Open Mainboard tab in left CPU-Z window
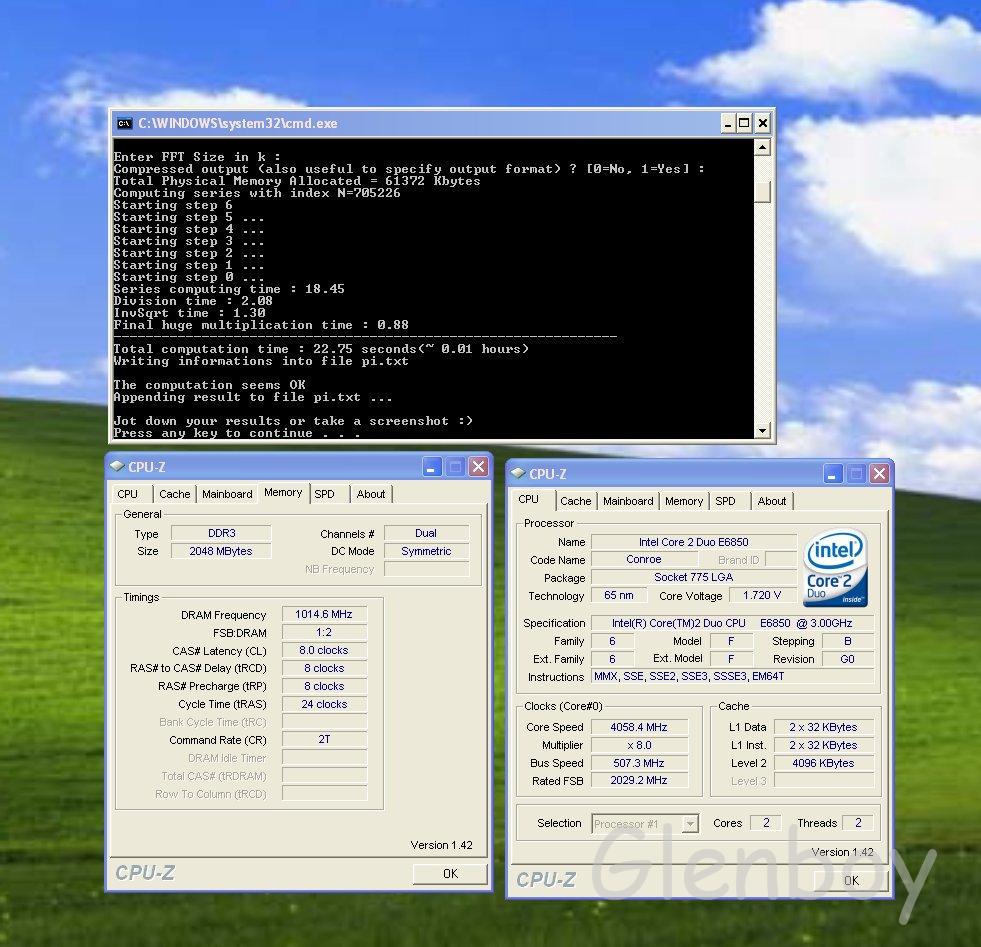 pos(227,494)
